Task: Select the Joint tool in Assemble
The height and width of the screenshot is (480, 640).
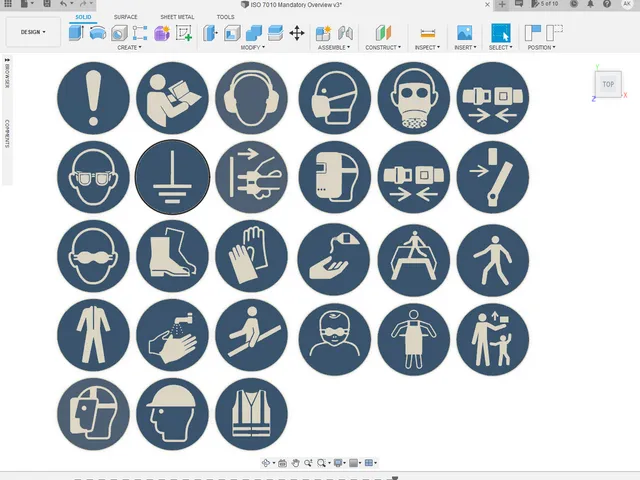Action: click(x=345, y=33)
